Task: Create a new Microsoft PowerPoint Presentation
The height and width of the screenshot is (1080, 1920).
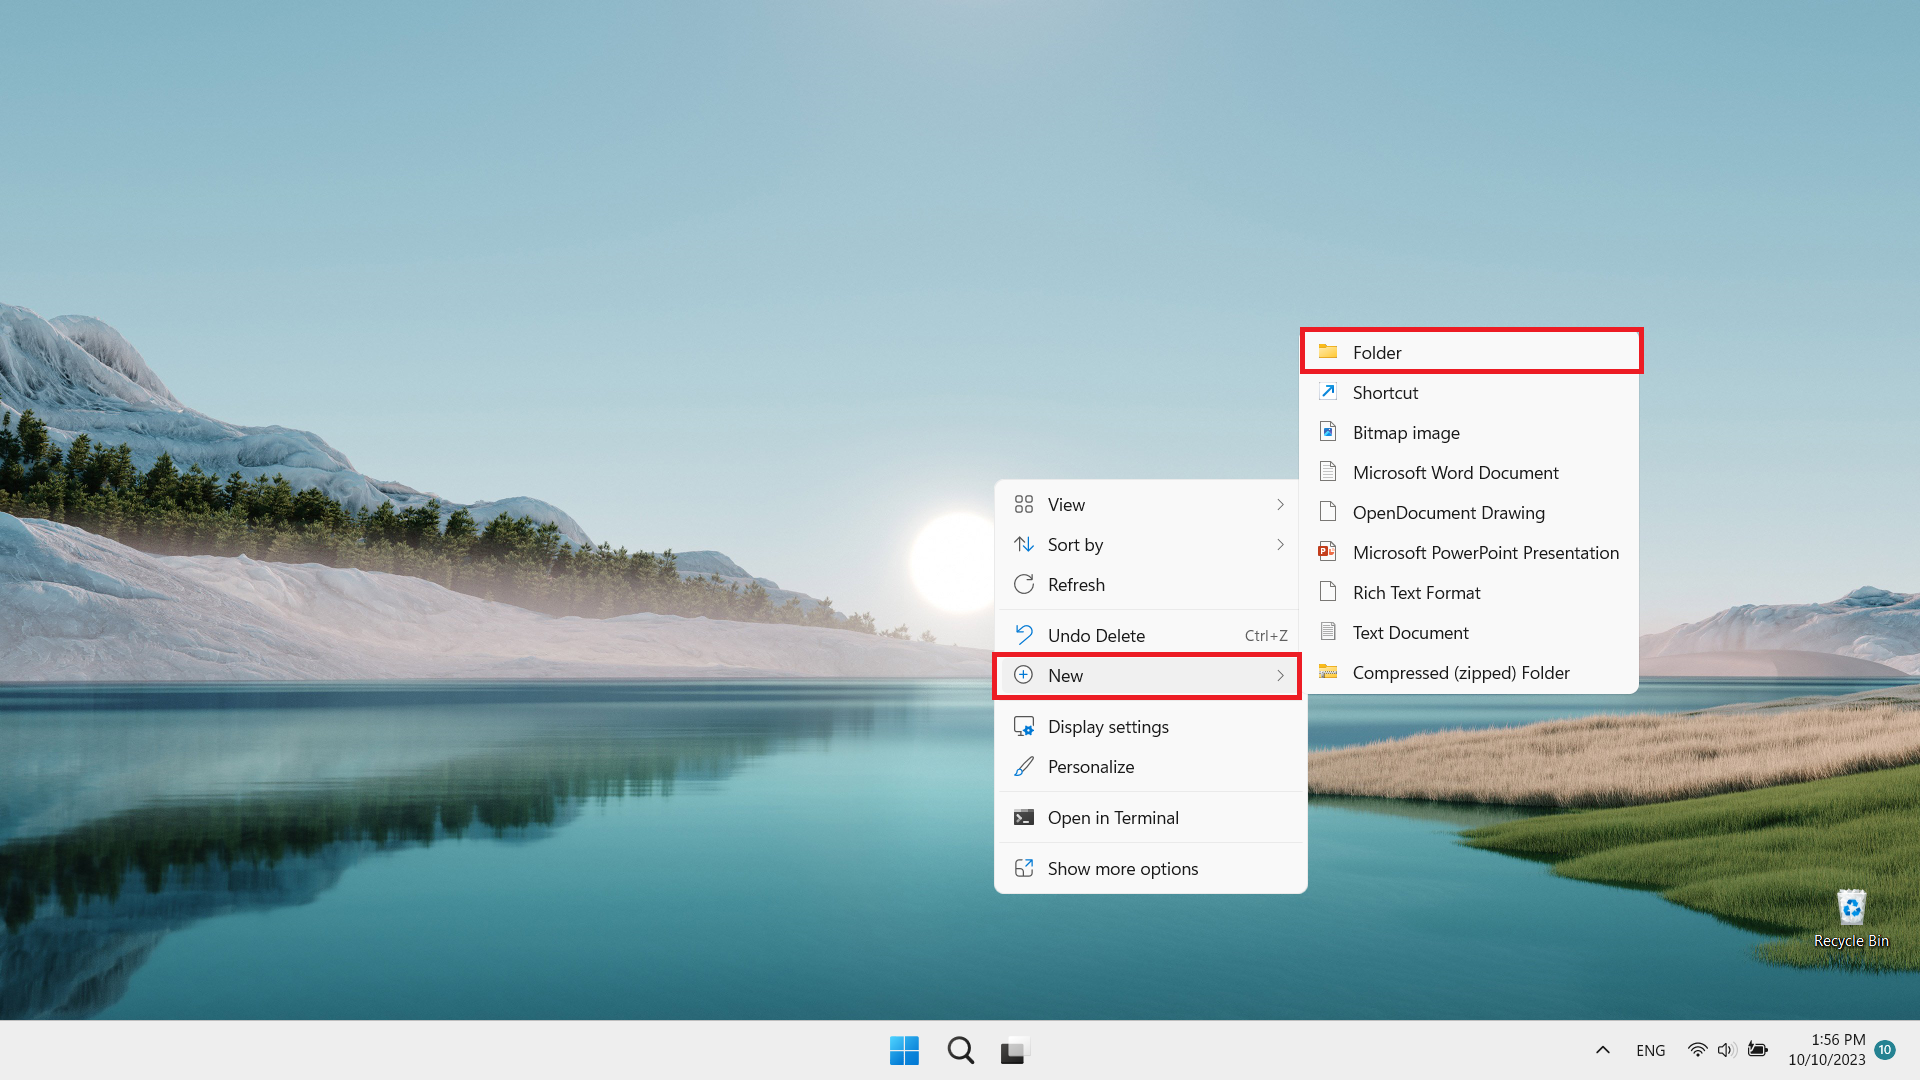Action: pyautogui.click(x=1471, y=552)
